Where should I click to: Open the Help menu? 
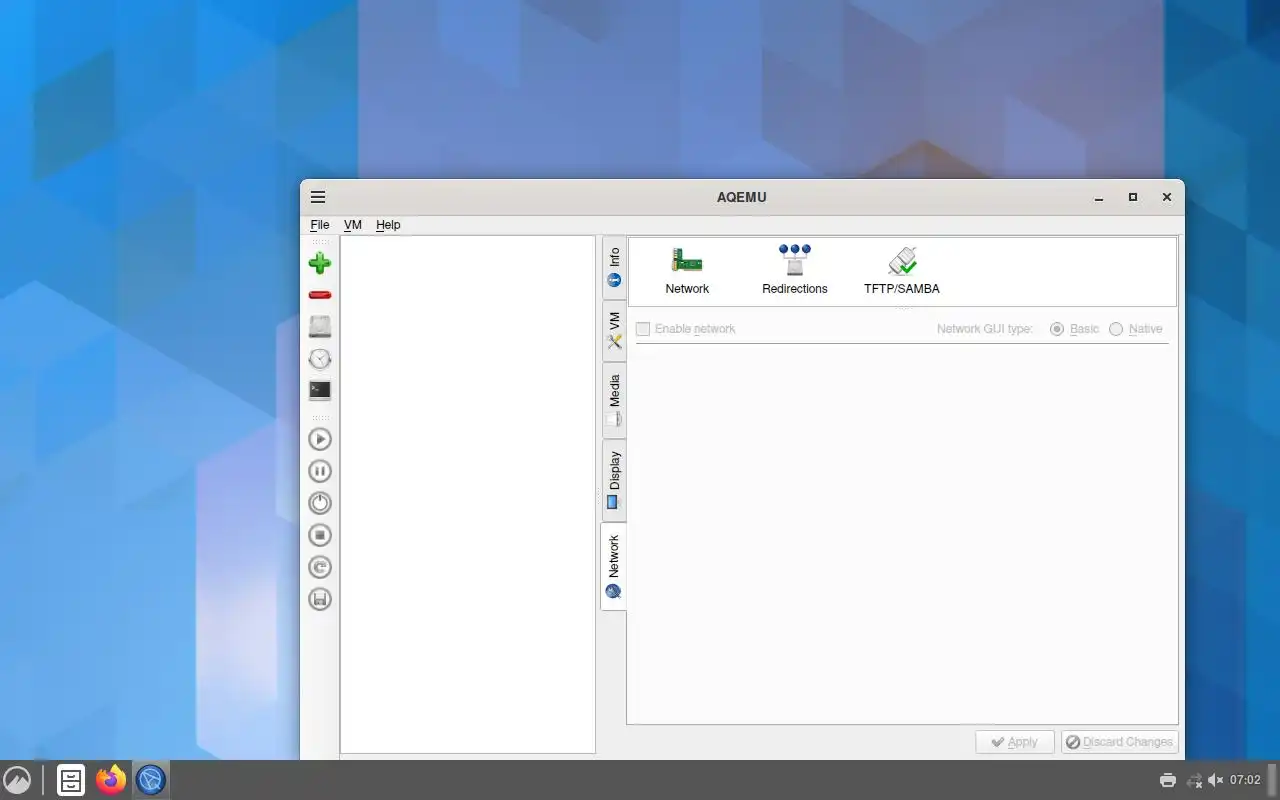[x=388, y=225]
